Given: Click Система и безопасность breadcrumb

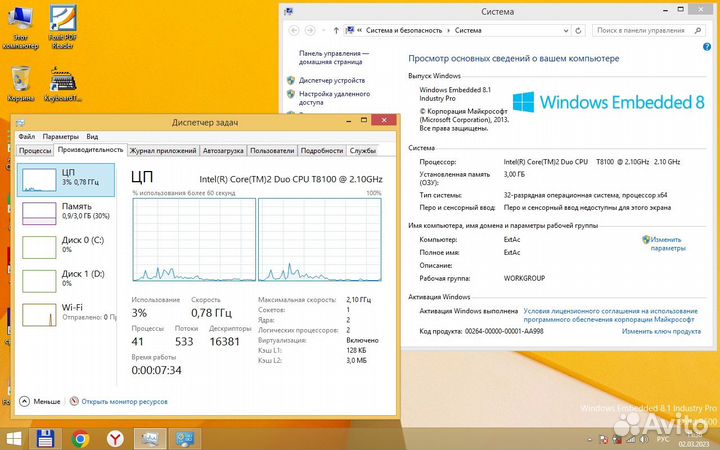Looking at the screenshot, I should [404, 30].
